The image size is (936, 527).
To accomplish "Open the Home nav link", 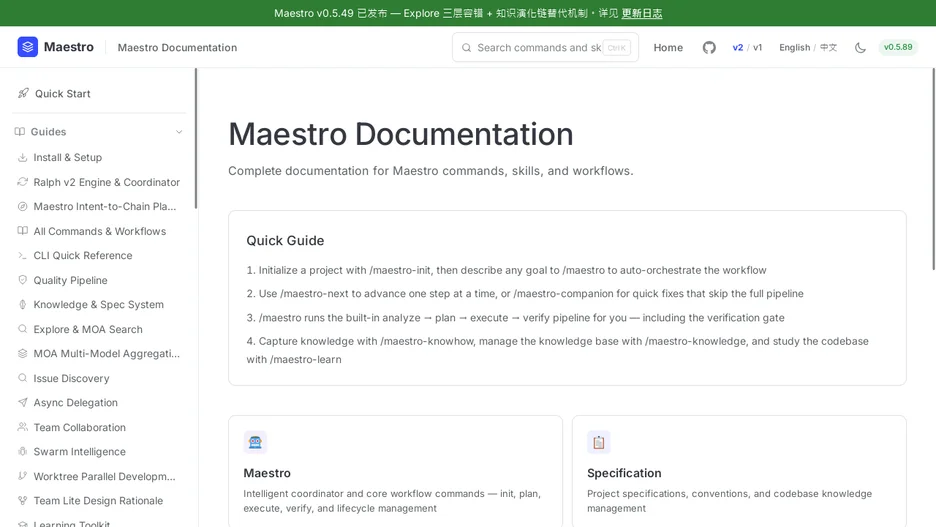I will pyautogui.click(x=668, y=48).
